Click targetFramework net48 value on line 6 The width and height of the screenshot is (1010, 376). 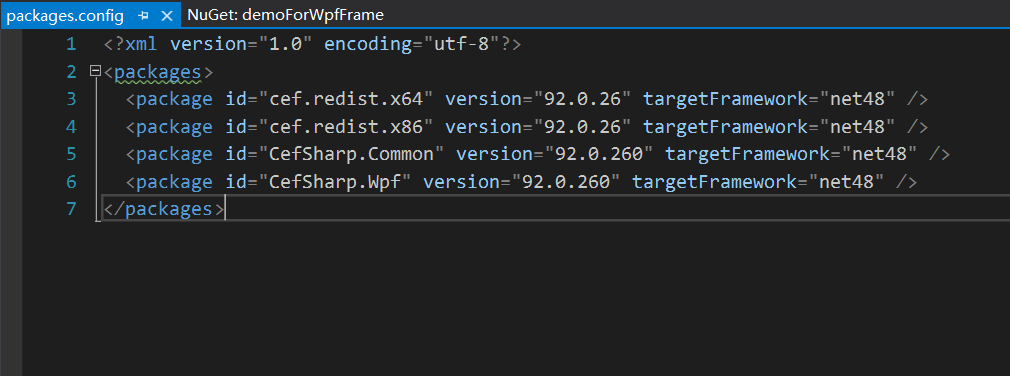click(x=845, y=182)
